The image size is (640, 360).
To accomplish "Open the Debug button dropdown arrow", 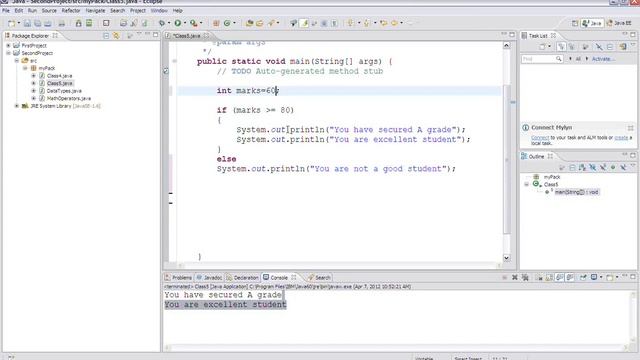I will 169,23.
